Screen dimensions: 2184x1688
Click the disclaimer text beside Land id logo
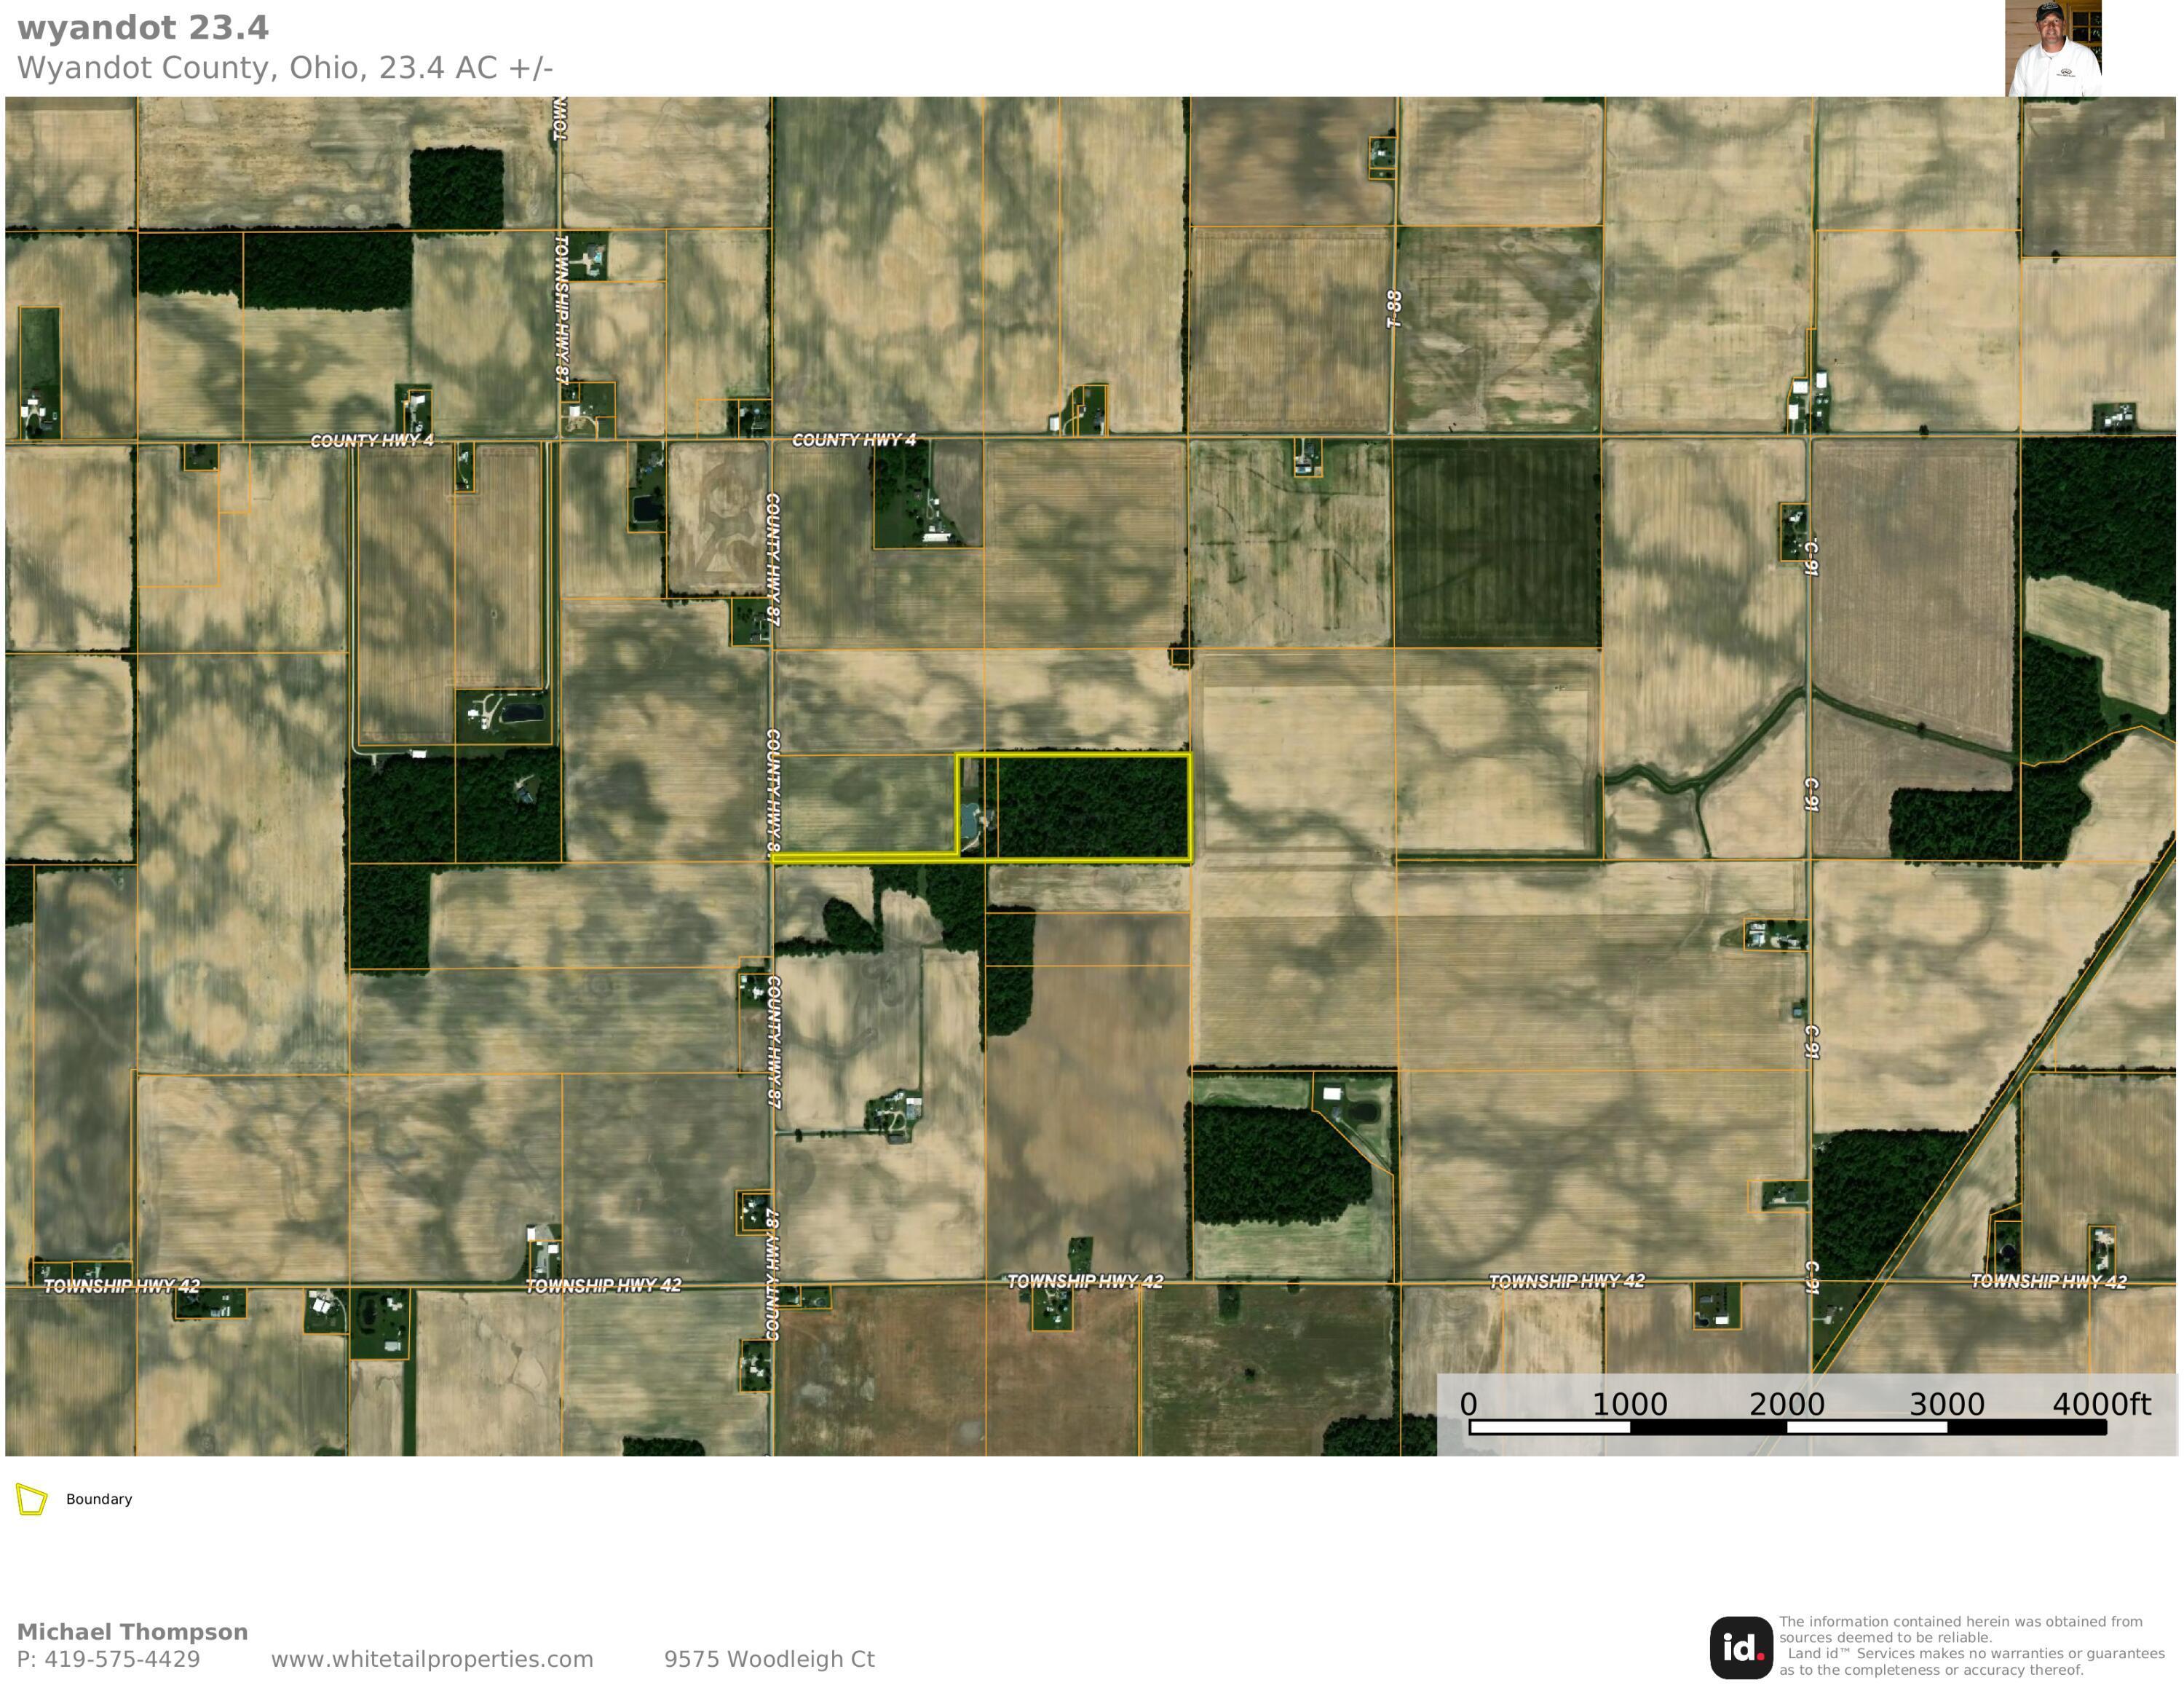[x=1971, y=1646]
